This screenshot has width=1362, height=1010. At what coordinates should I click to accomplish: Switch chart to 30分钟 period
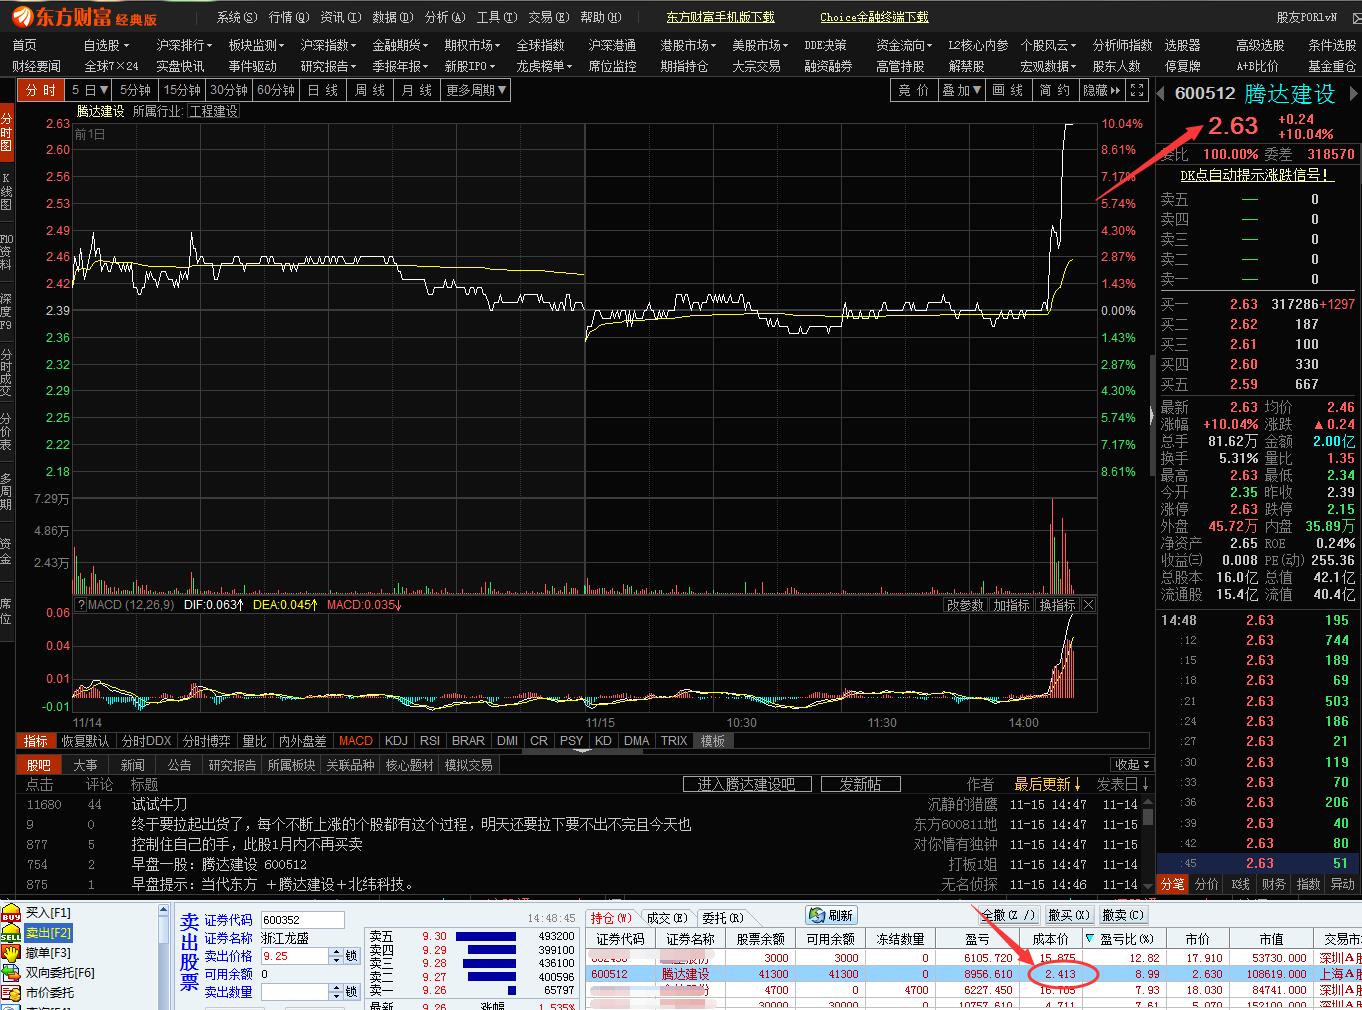click(x=229, y=90)
